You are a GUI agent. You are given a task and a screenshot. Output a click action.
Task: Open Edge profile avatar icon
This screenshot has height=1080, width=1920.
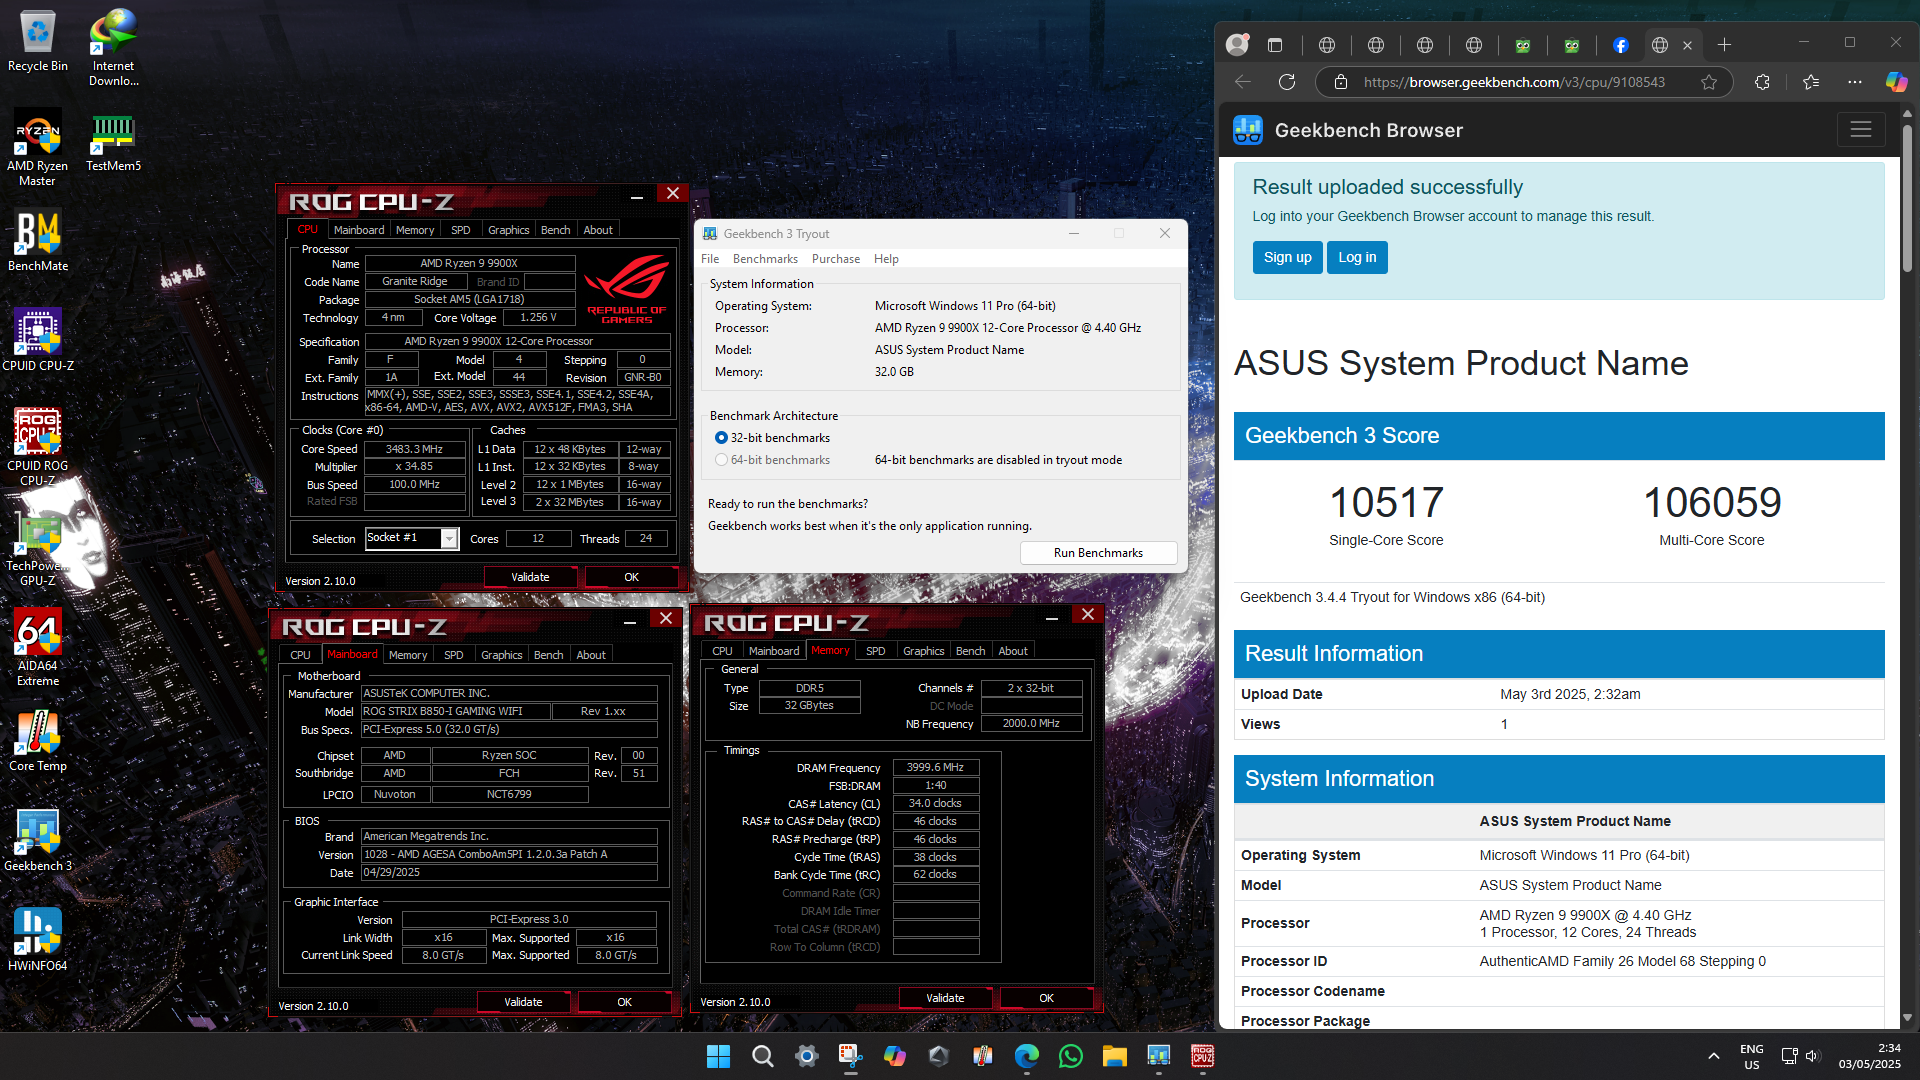pos(1238,44)
